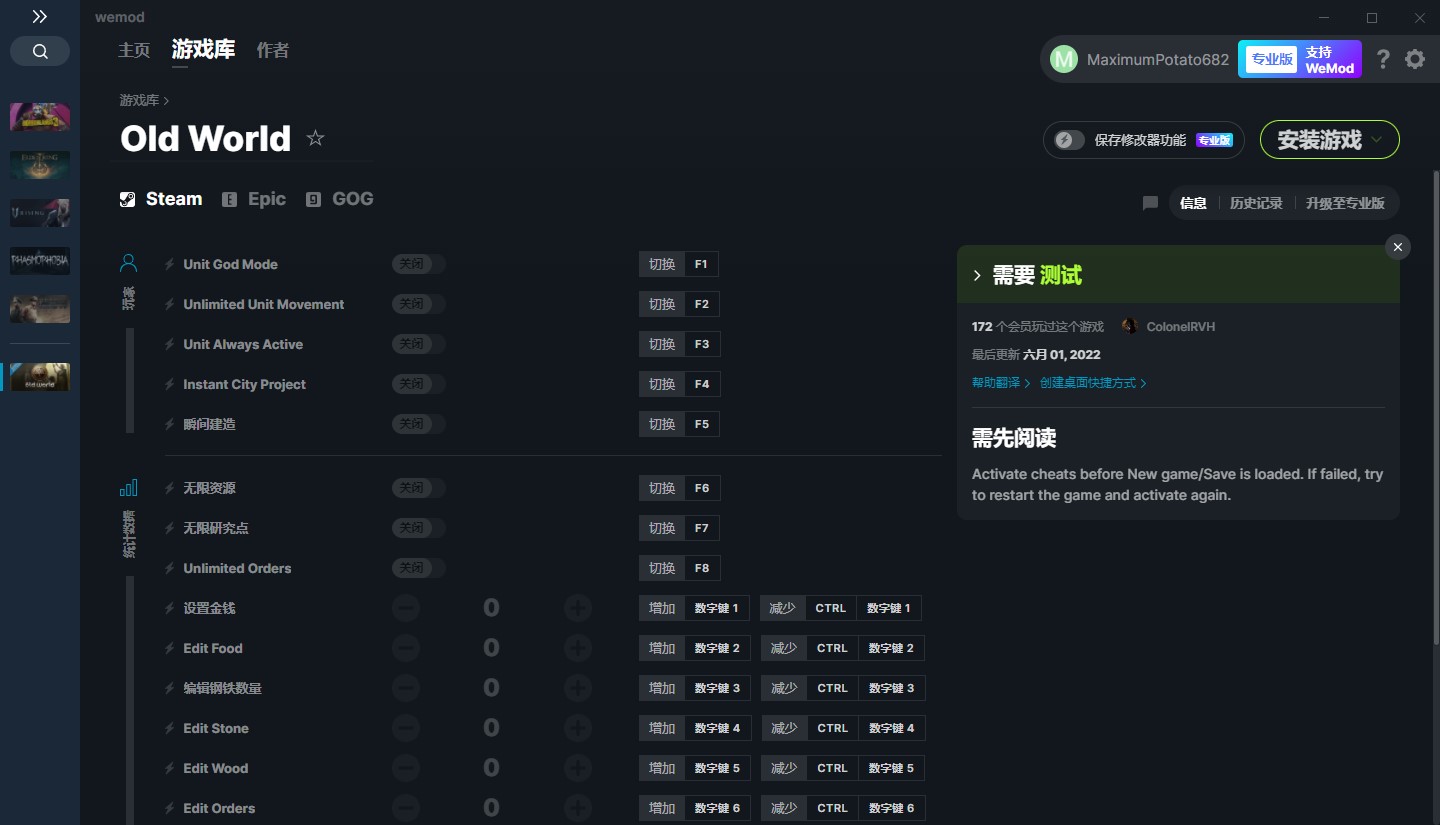Toggle Unlimited Unit Movement switch
This screenshot has height=825, width=1440.
(418, 304)
